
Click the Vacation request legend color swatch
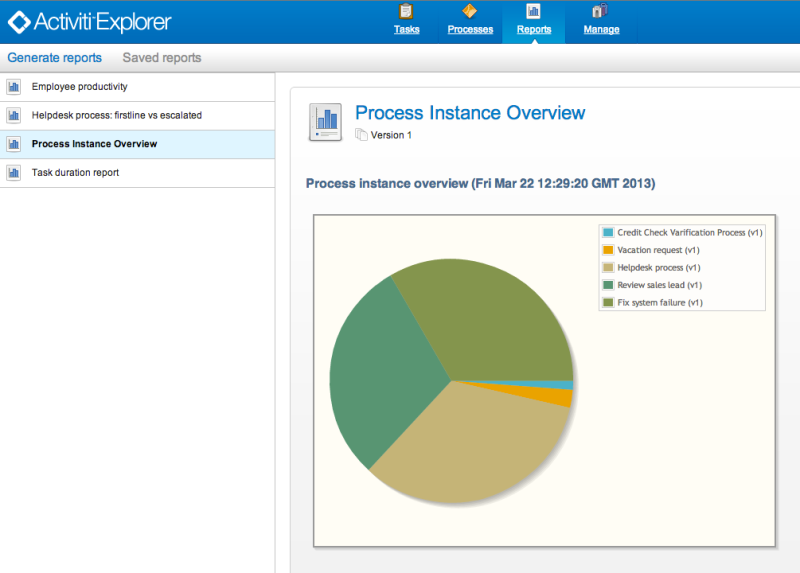tap(608, 250)
